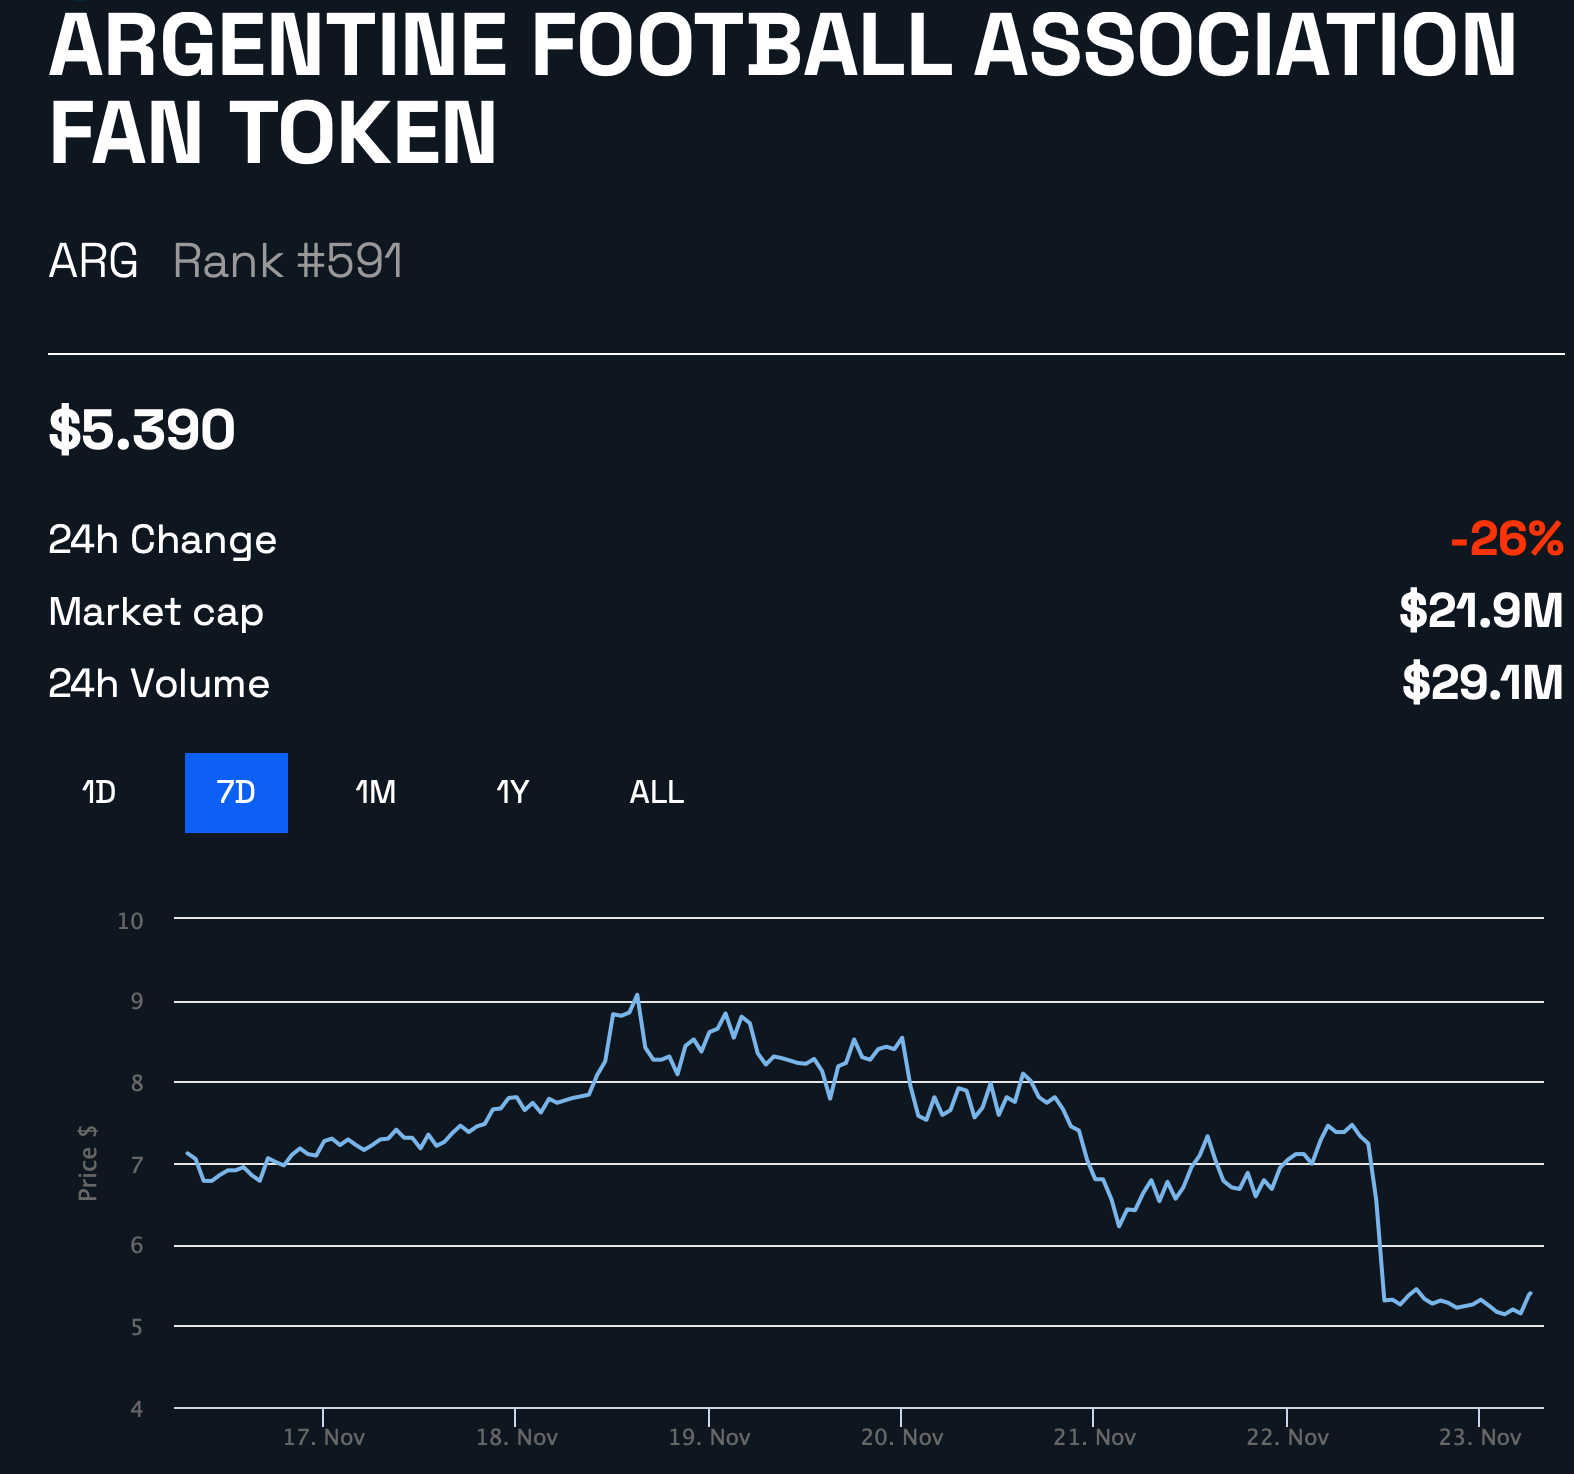Viewport: 1574px width, 1474px height.
Task: Click the ARG ticker symbol
Action: [x=93, y=262]
